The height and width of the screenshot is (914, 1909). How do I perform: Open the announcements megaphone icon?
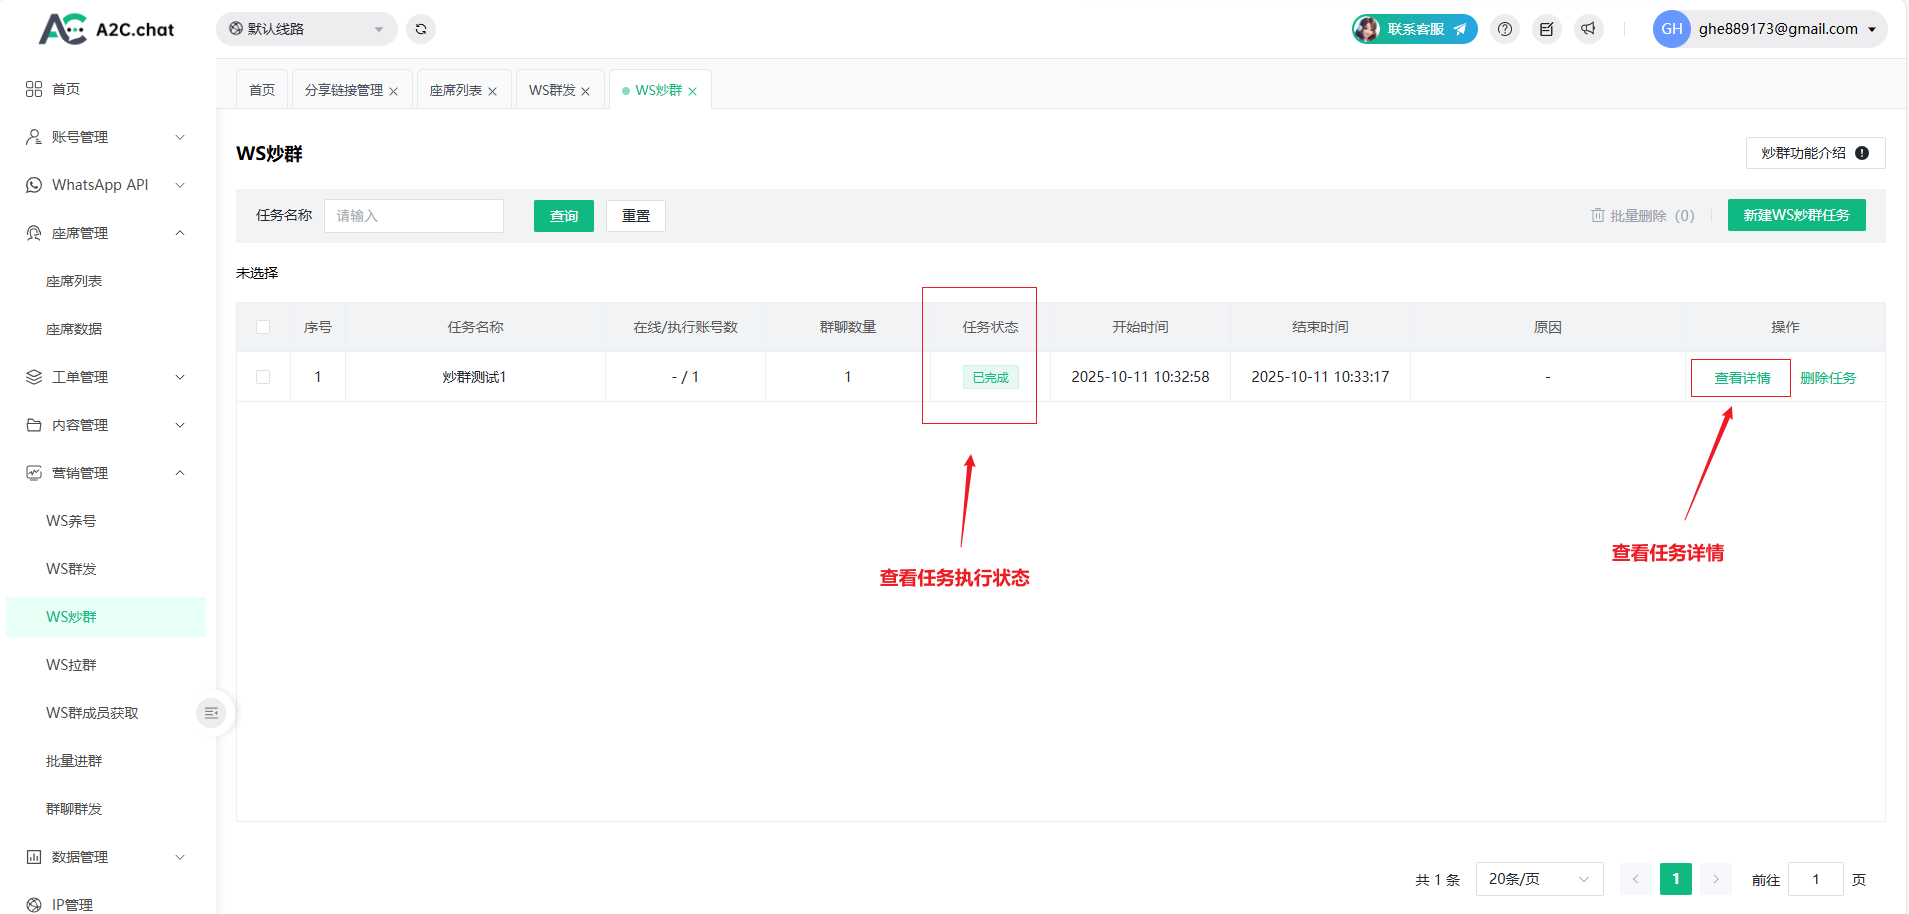[1589, 29]
